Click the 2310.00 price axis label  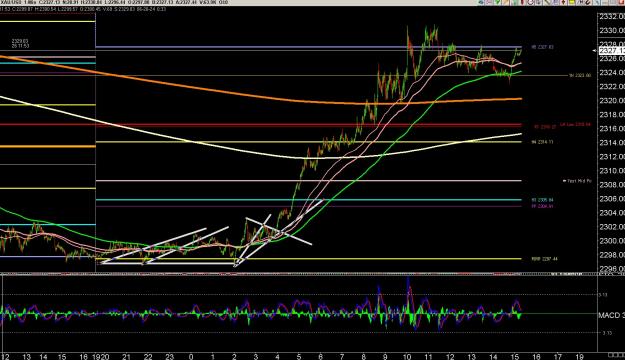pos(611,171)
